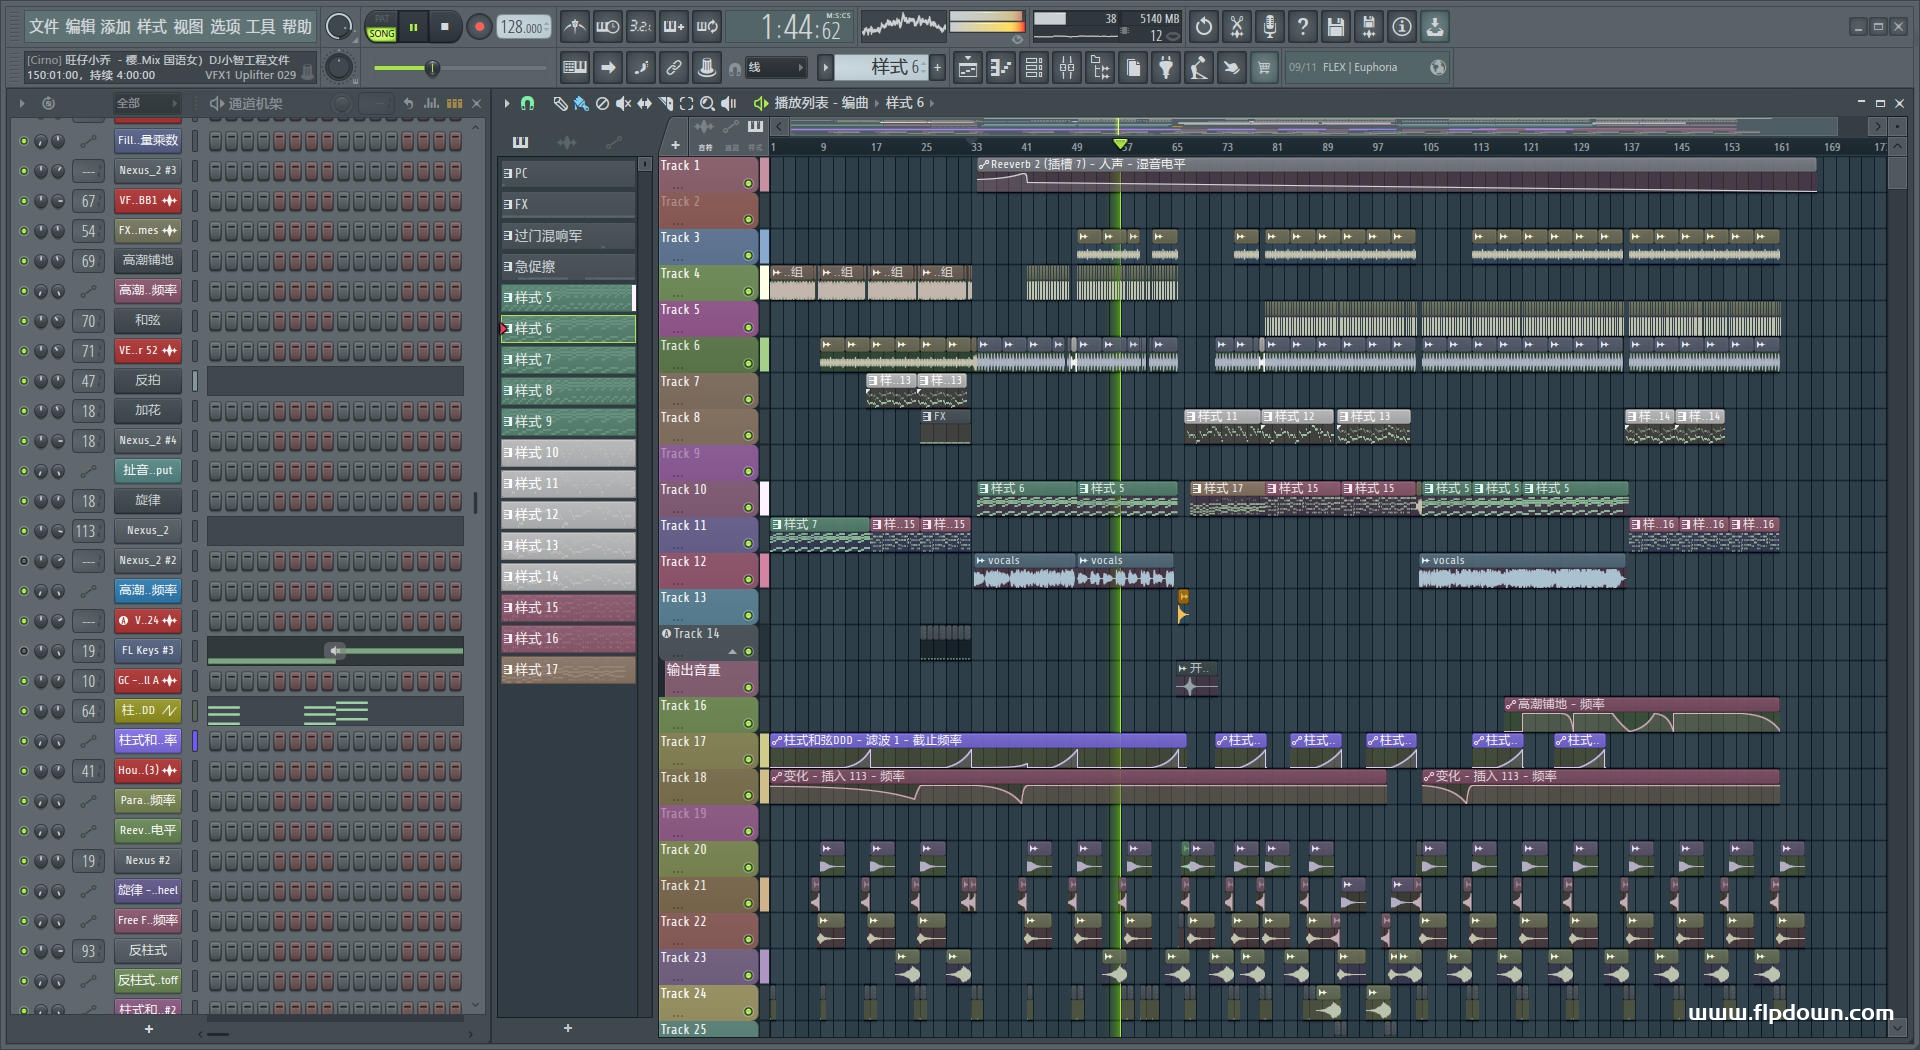Click the microphone recording icon
1920x1050 pixels.
point(1269,27)
